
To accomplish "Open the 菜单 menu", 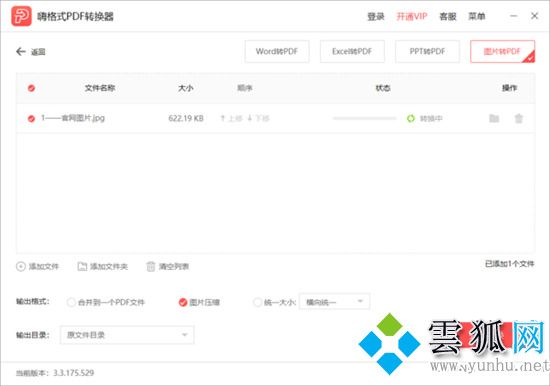I will click(x=477, y=16).
